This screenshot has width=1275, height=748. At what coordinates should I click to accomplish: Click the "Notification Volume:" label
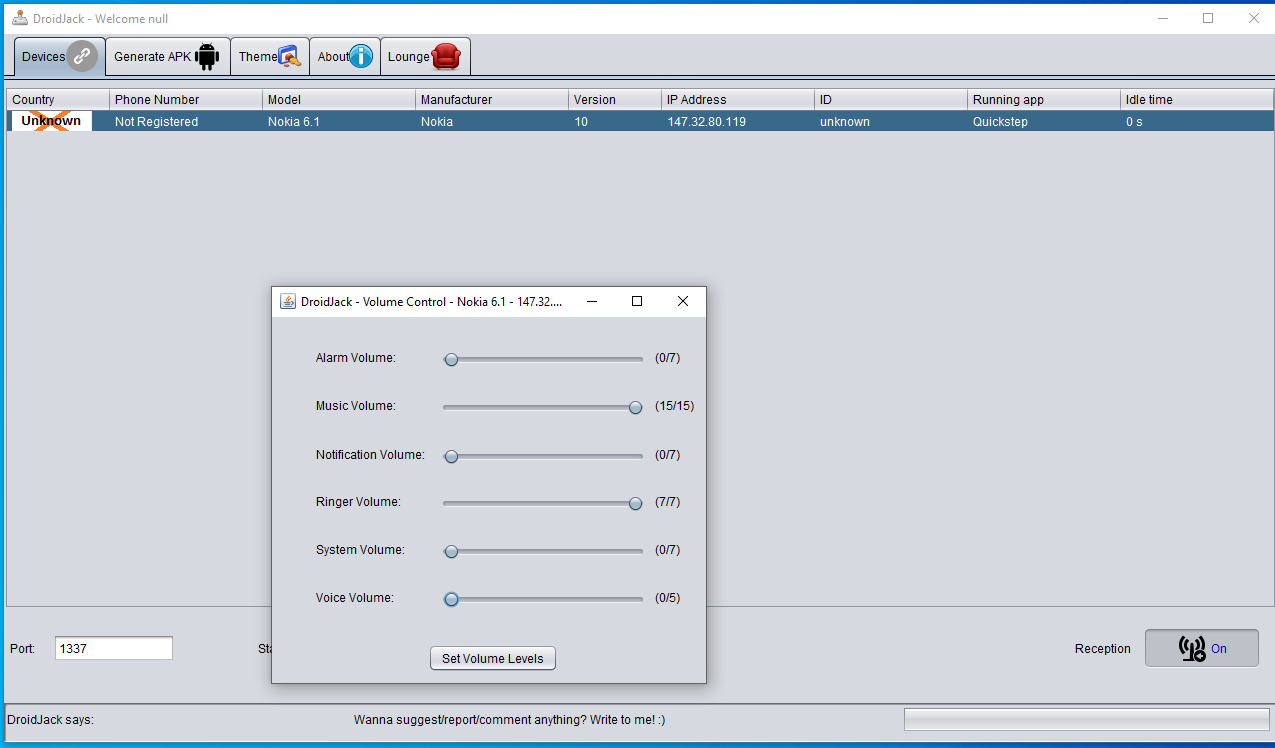pyautogui.click(x=370, y=455)
